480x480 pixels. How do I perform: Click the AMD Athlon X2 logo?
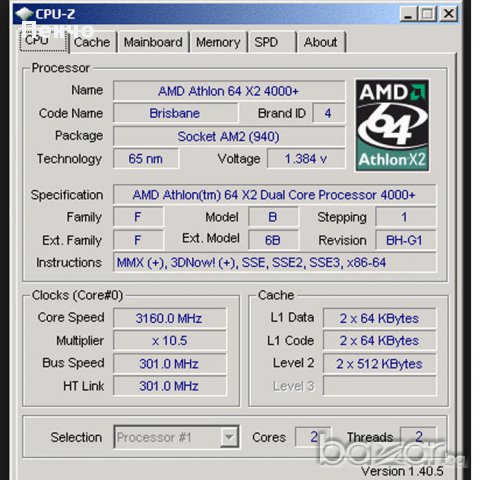tap(392, 125)
